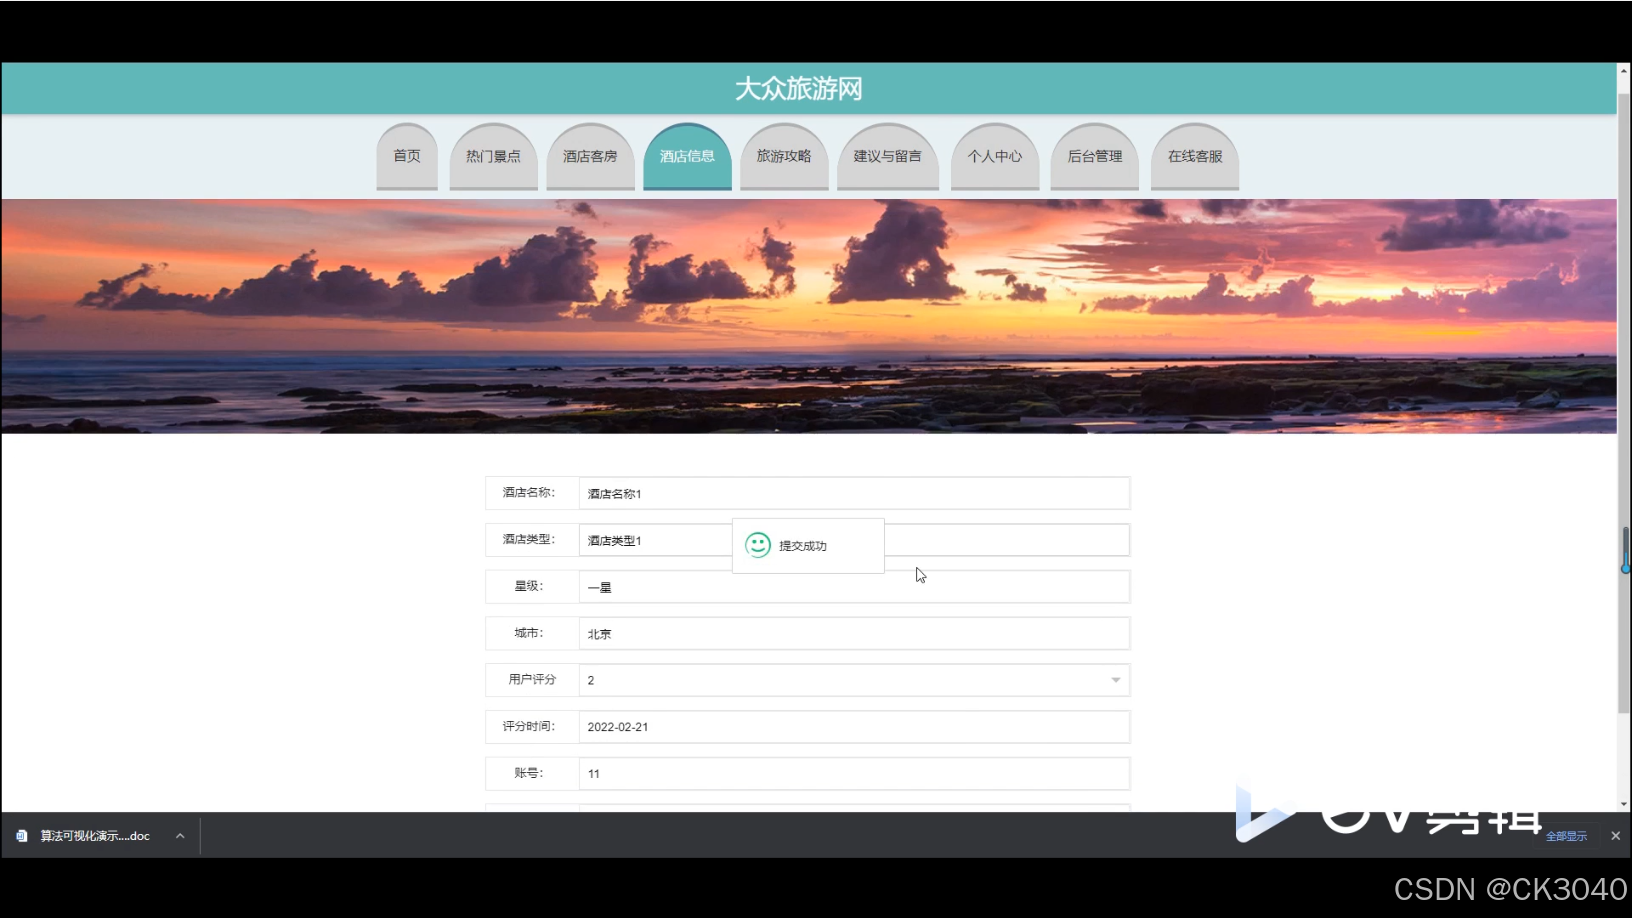Close the downloads bar
The image size is (1632, 918).
[1615, 836]
